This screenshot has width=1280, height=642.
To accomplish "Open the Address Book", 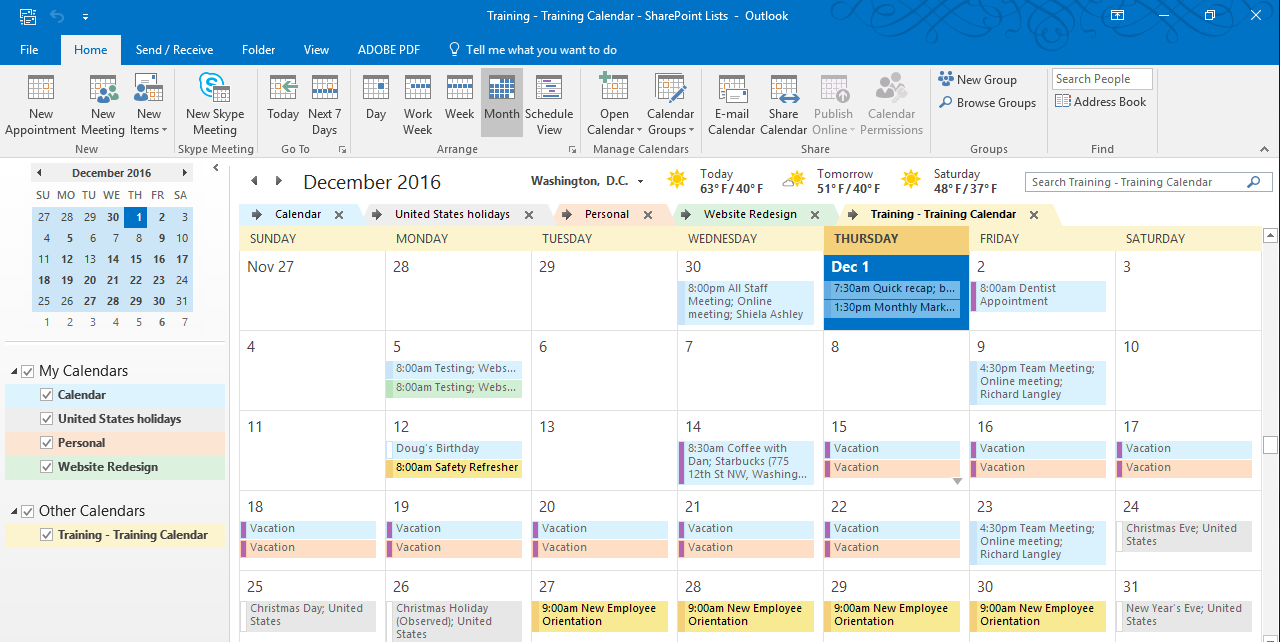I will pyautogui.click(x=1100, y=102).
